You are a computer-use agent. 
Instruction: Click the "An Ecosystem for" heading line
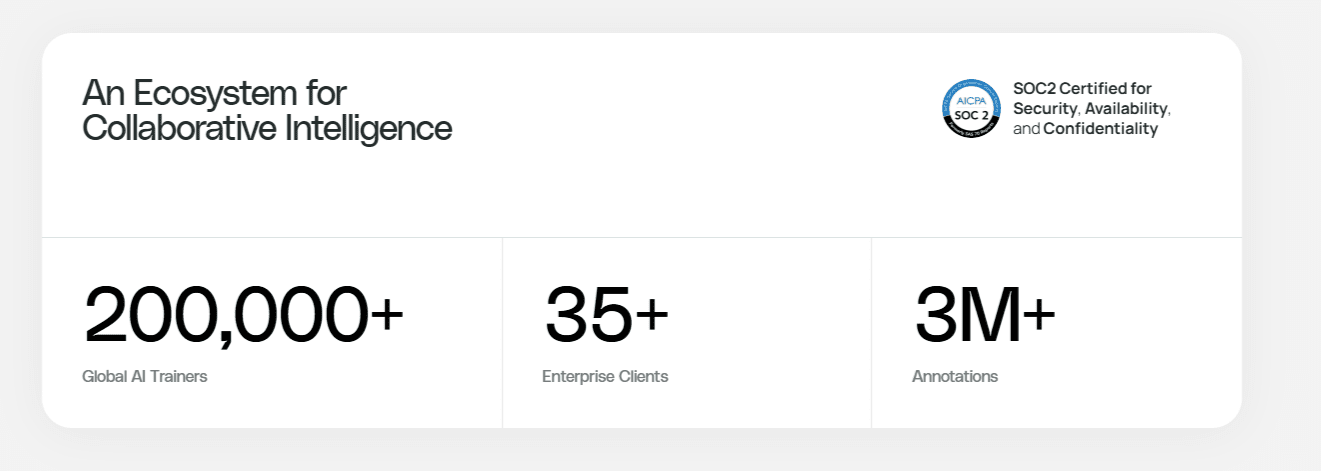(214, 93)
